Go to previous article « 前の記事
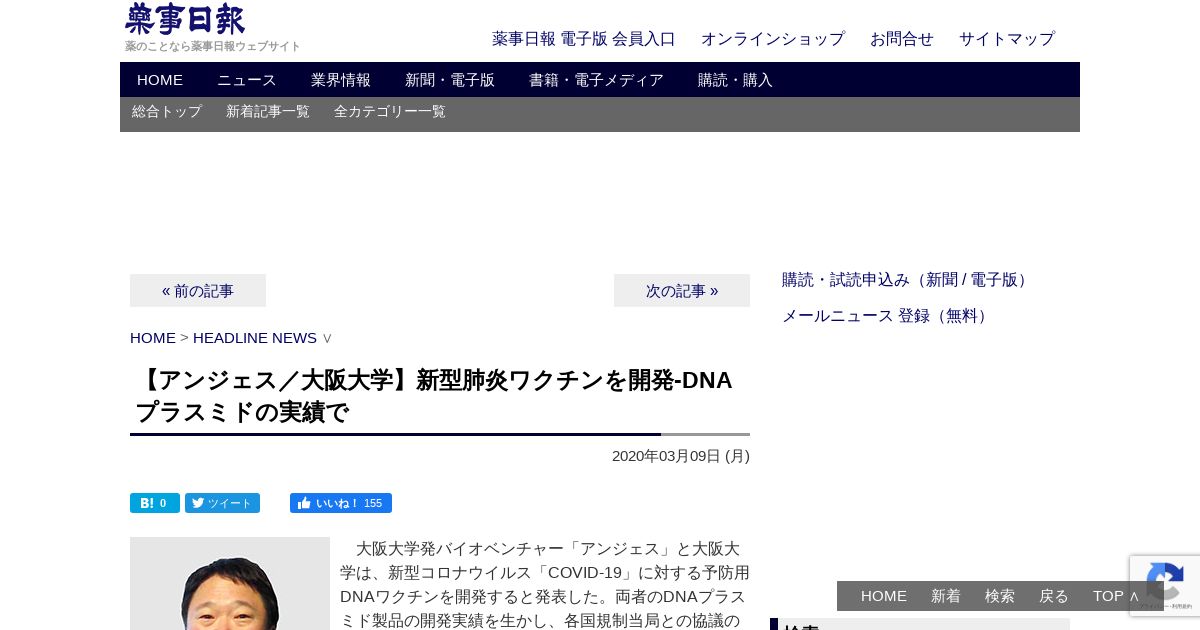Viewport: 1200px width, 630px height. coord(198,291)
